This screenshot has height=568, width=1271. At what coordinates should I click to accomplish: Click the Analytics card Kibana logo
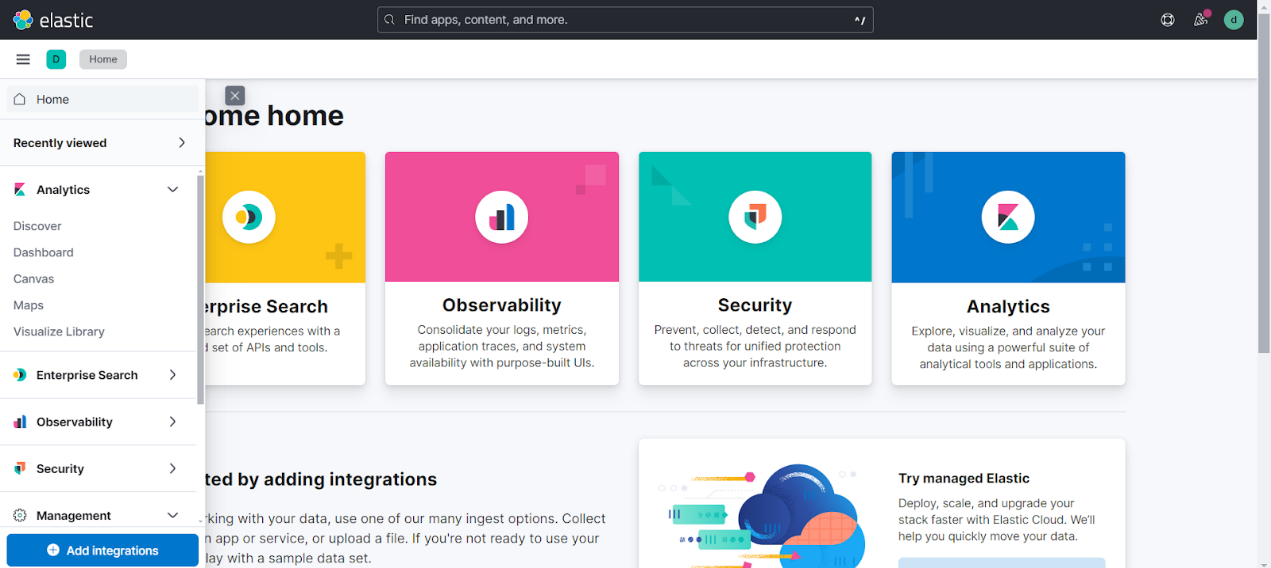click(x=1008, y=217)
